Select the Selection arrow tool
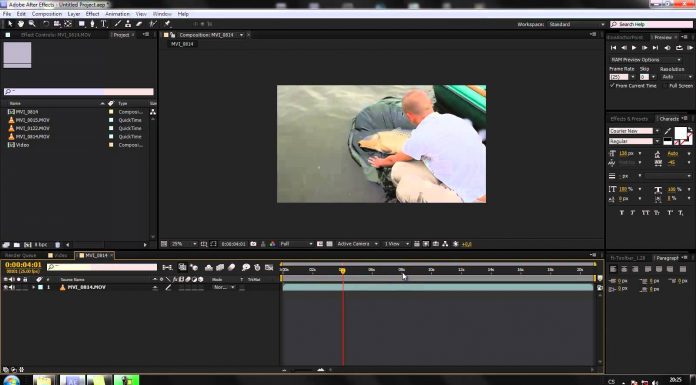 (10, 24)
